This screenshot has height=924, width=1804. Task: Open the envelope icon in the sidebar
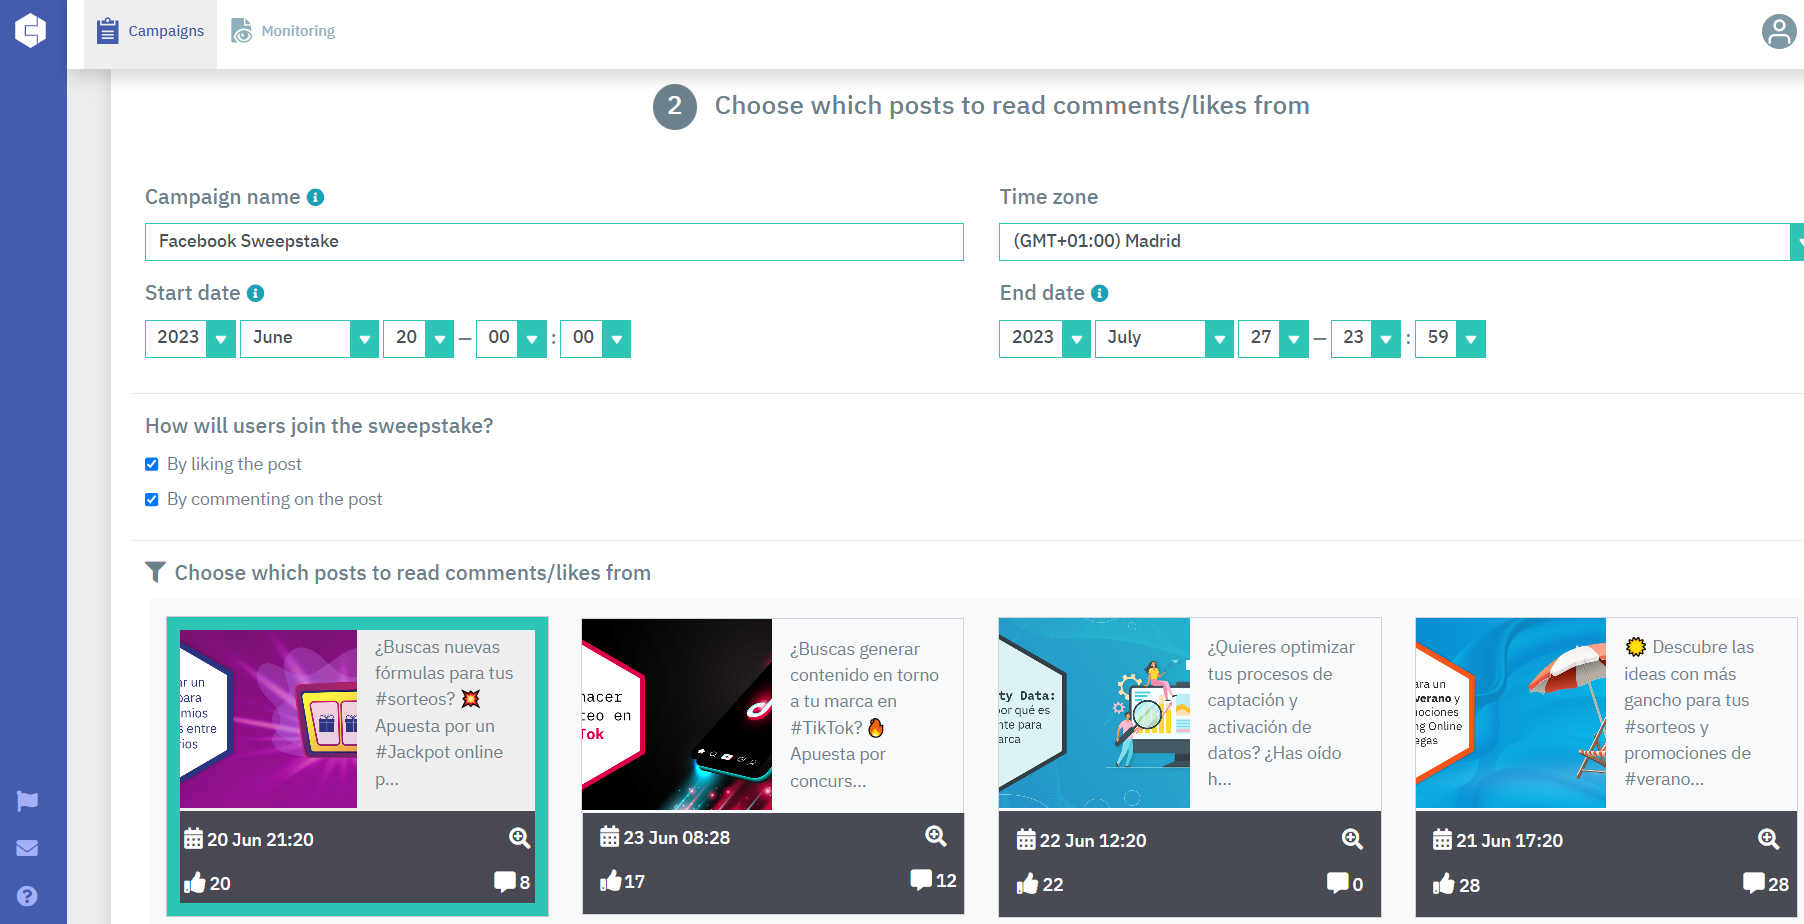click(25, 847)
